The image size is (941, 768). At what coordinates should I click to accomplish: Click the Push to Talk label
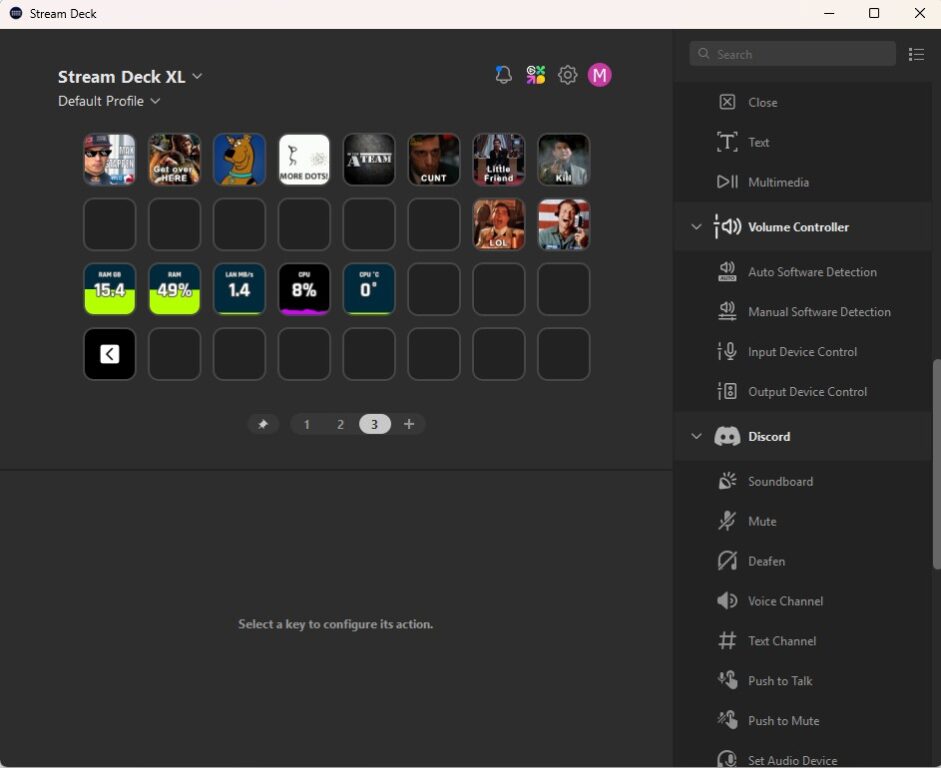click(780, 680)
